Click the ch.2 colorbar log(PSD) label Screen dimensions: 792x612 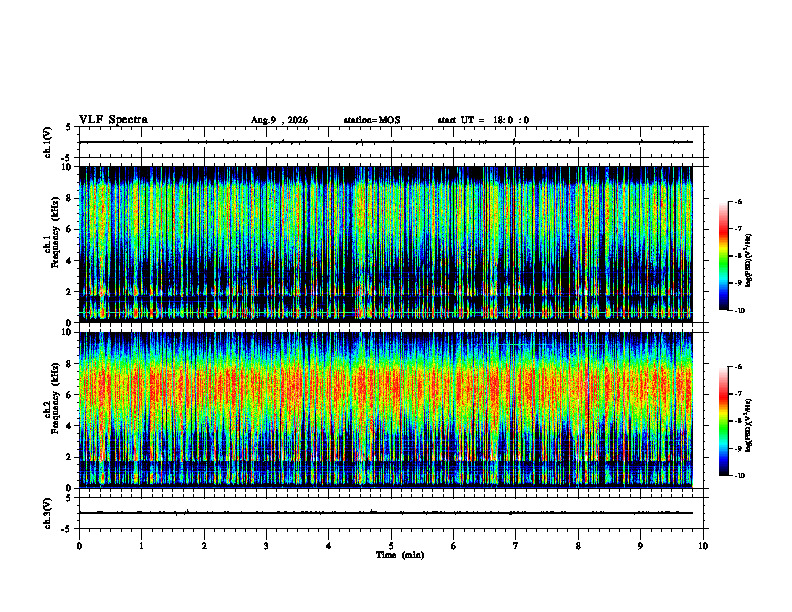pyautogui.click(x=749, y=425)
